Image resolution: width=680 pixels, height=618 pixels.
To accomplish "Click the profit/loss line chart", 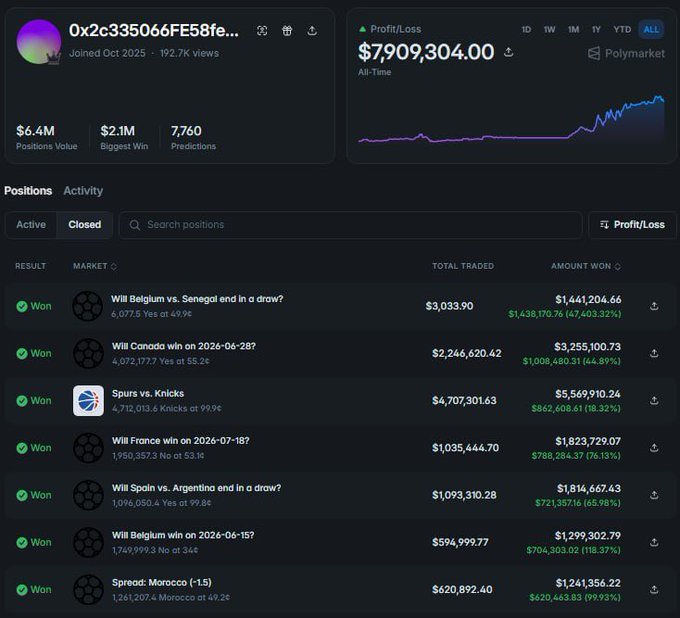I will (x=511, y=120).
